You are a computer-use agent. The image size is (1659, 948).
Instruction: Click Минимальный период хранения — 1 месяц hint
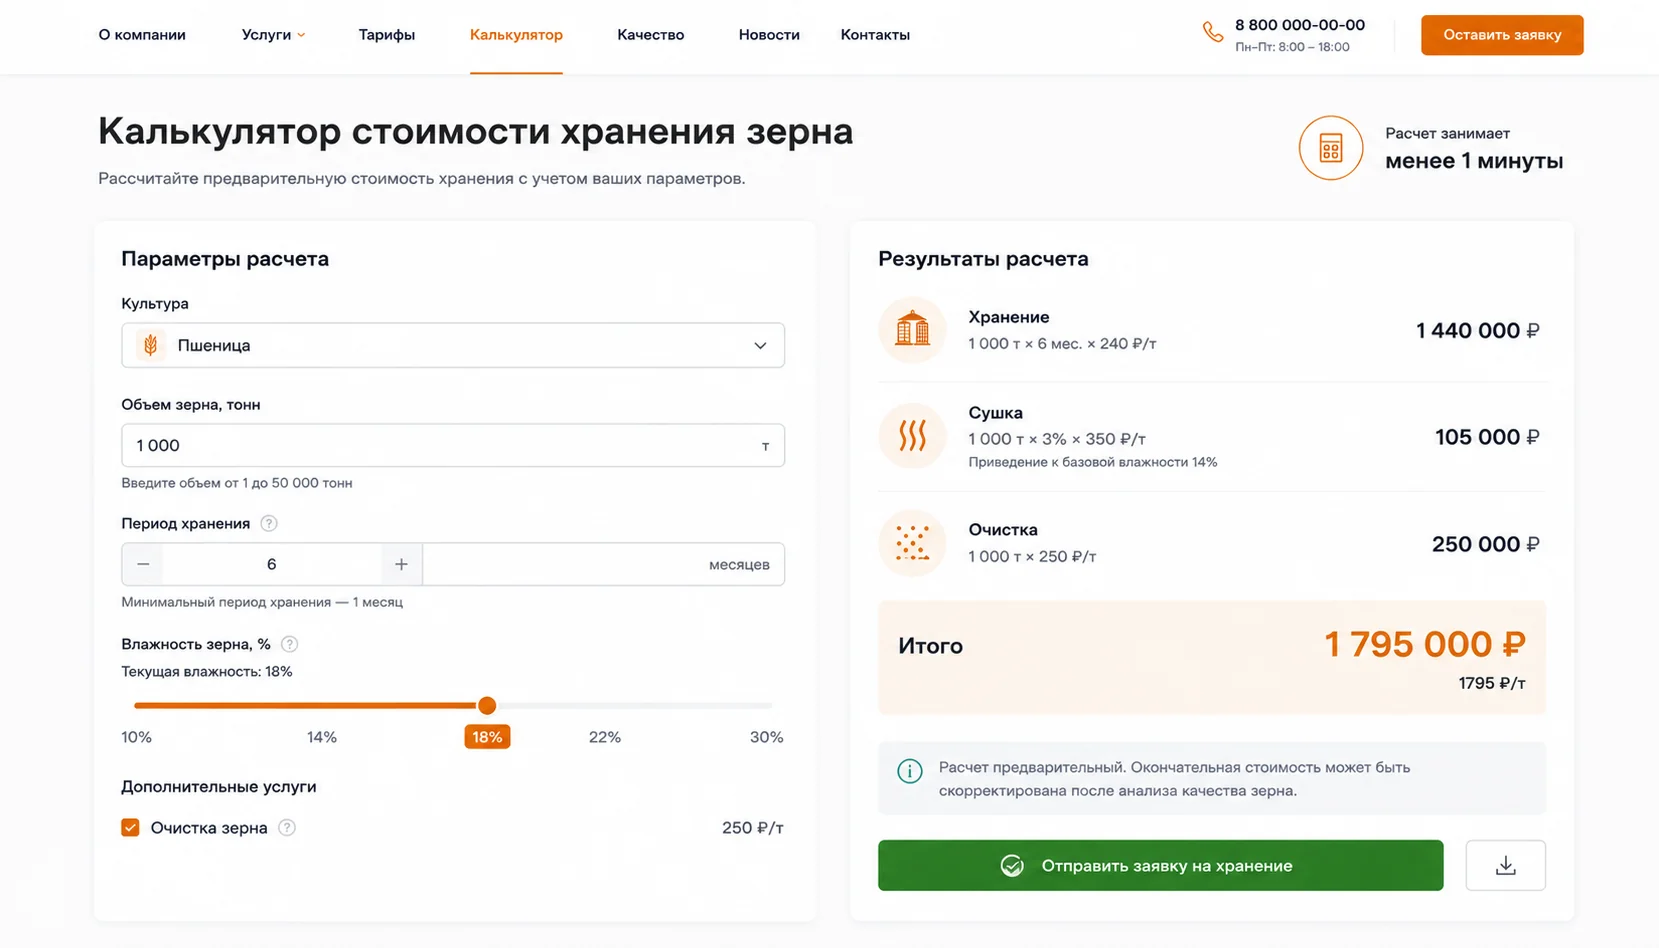point(262,602)
